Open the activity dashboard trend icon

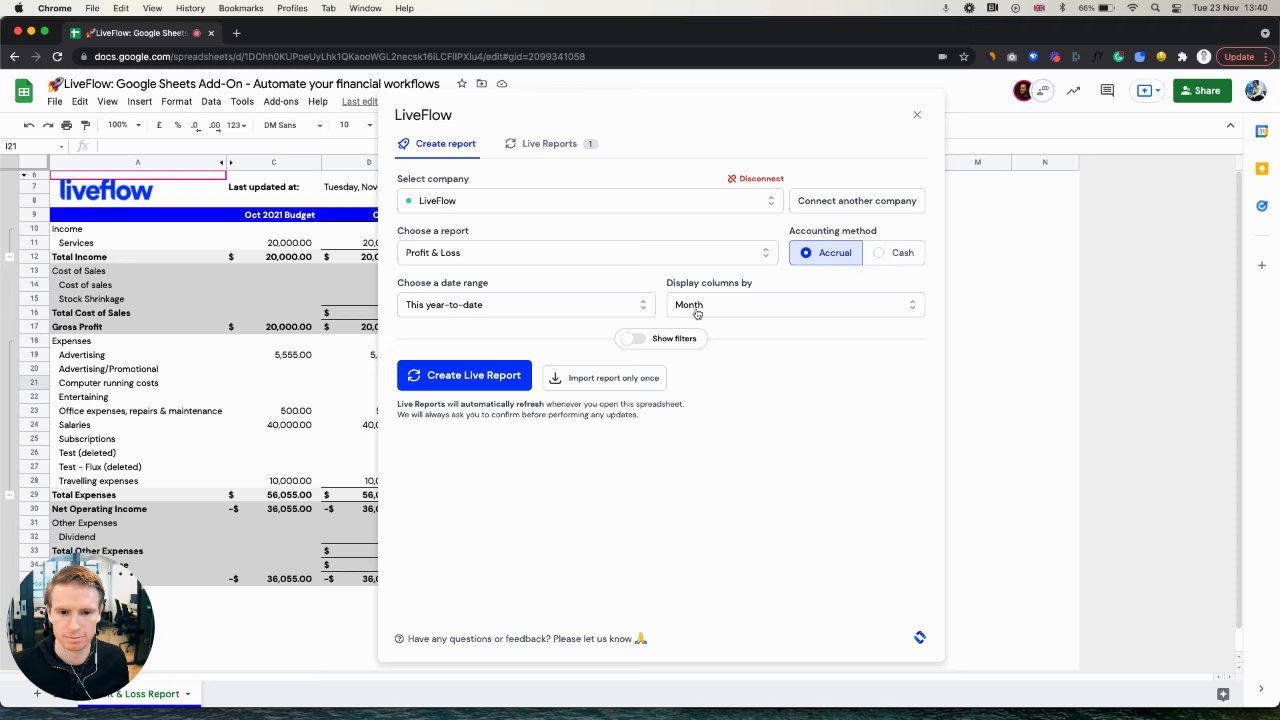[x=1073, y=91]
